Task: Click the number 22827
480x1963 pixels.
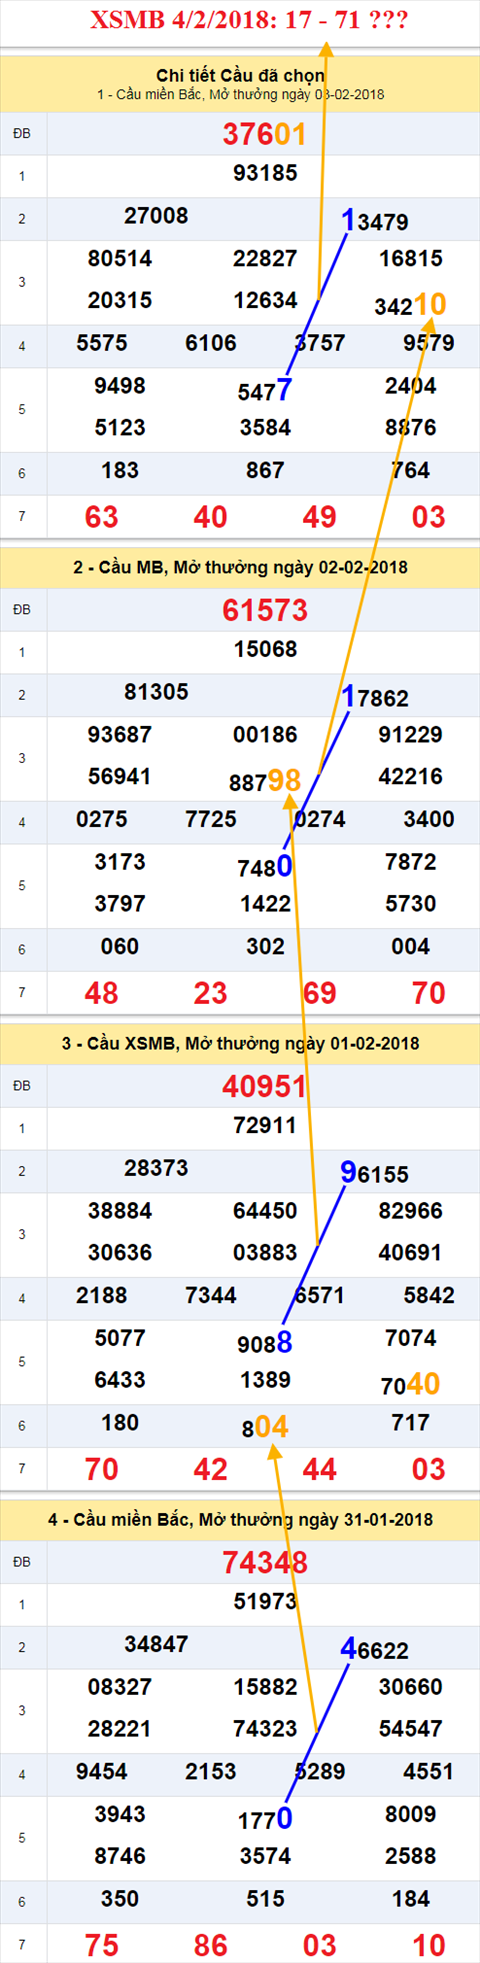Action: [265, 259]
